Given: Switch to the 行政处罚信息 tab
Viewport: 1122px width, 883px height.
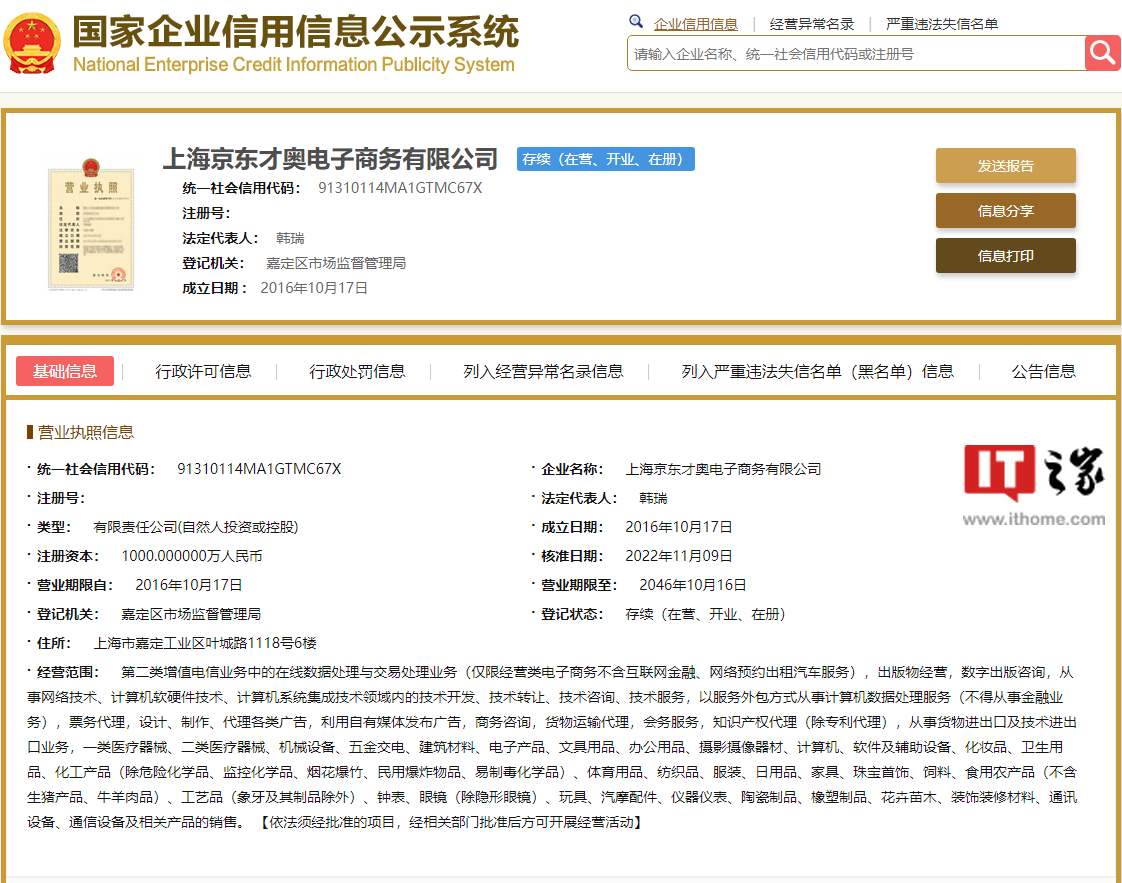Looking at the screenshot, I should [357, 371].
